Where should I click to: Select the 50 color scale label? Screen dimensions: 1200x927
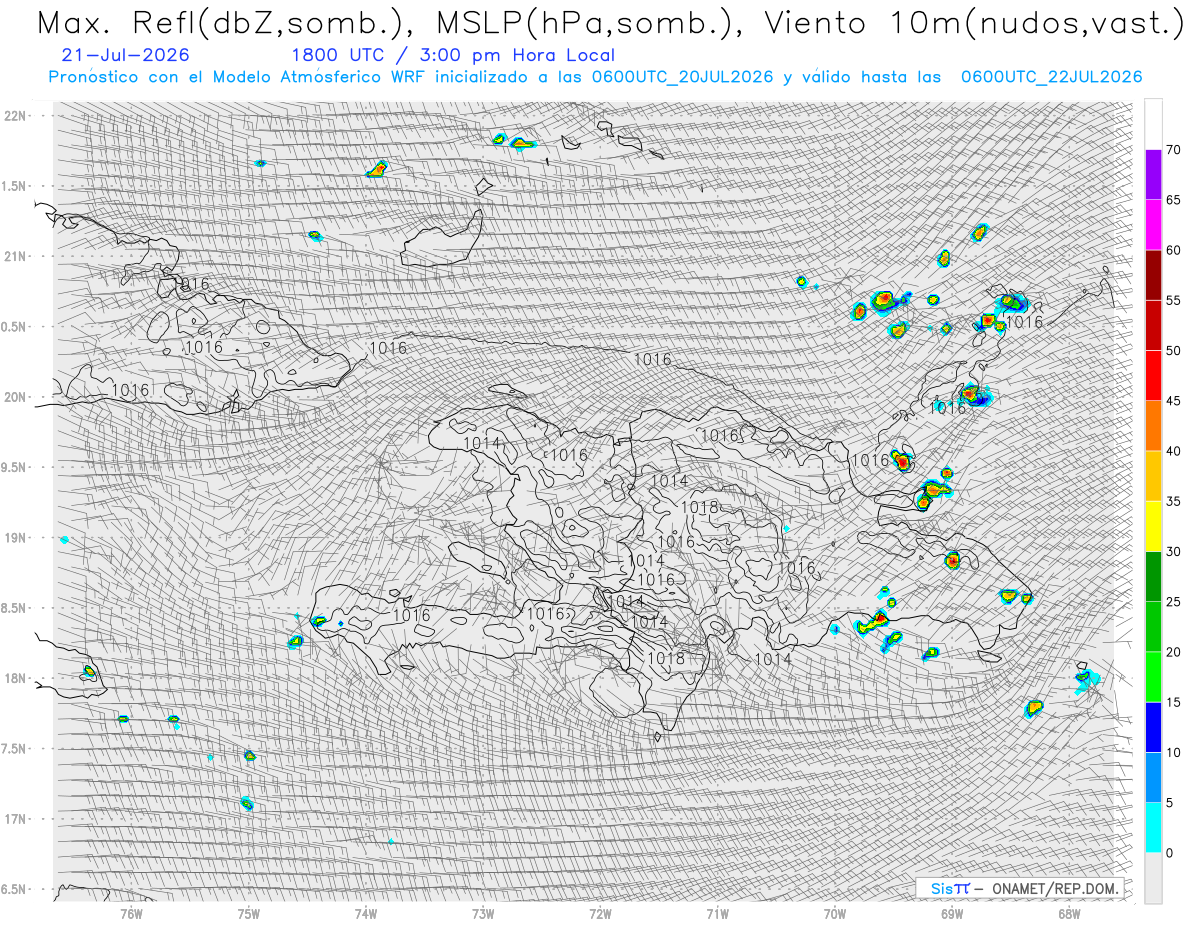1173,351
